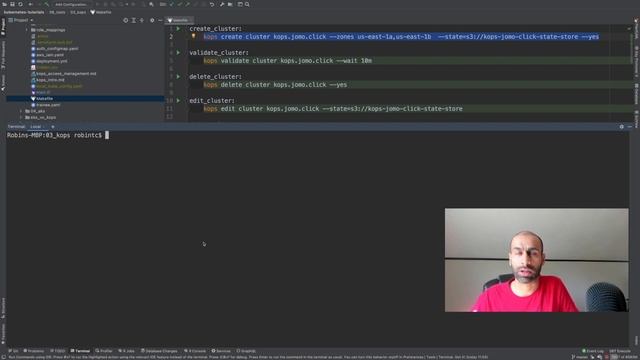The width and height of the screenshot is (640, 360).
Task: Hide the terminal panel
Action: pos(630,127)
